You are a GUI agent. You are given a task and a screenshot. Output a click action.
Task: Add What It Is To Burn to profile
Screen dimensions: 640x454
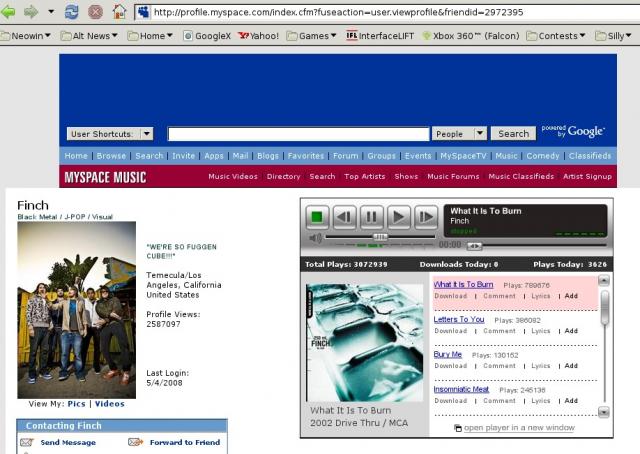[x=571, y=296]
